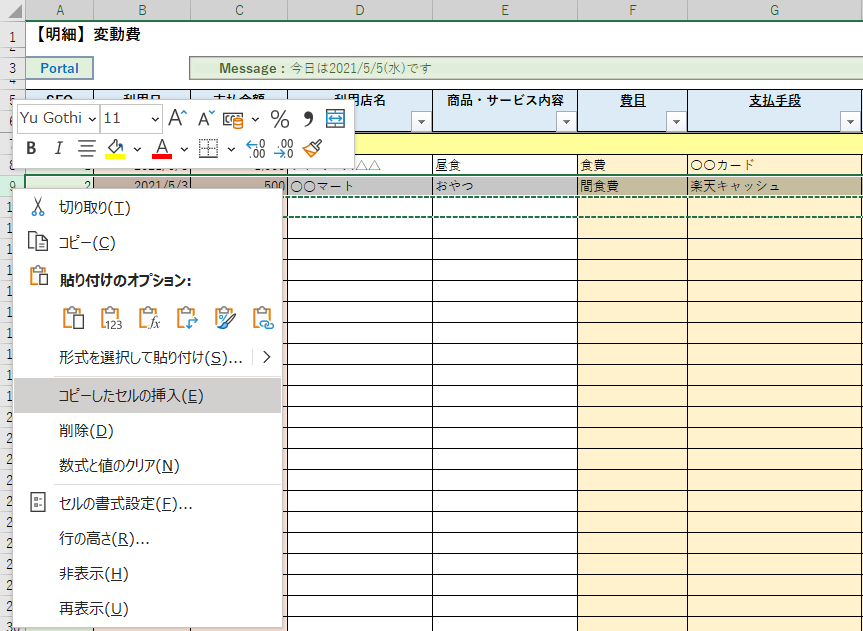
Task: Select コピー(C) from context menu
Action: (x=148, y=243)
